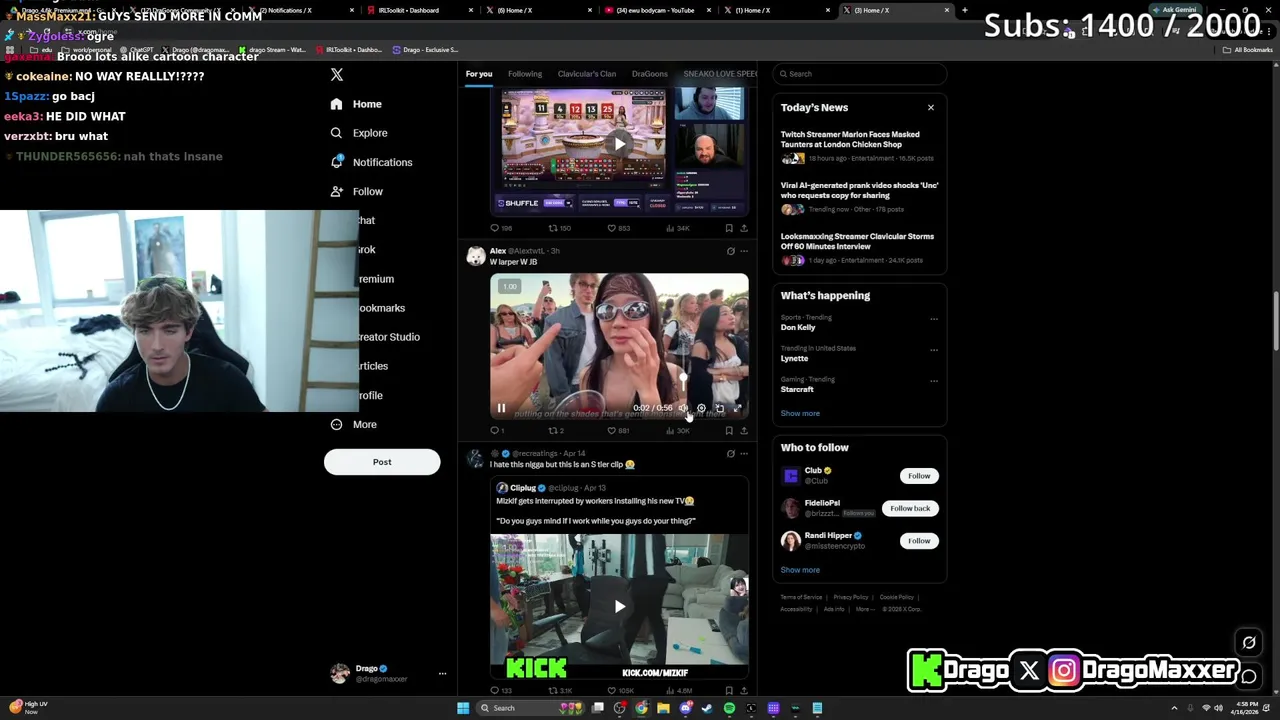Screen dimensions: 1280x720
Task: Click the Post button
Action: pos(382,462)
